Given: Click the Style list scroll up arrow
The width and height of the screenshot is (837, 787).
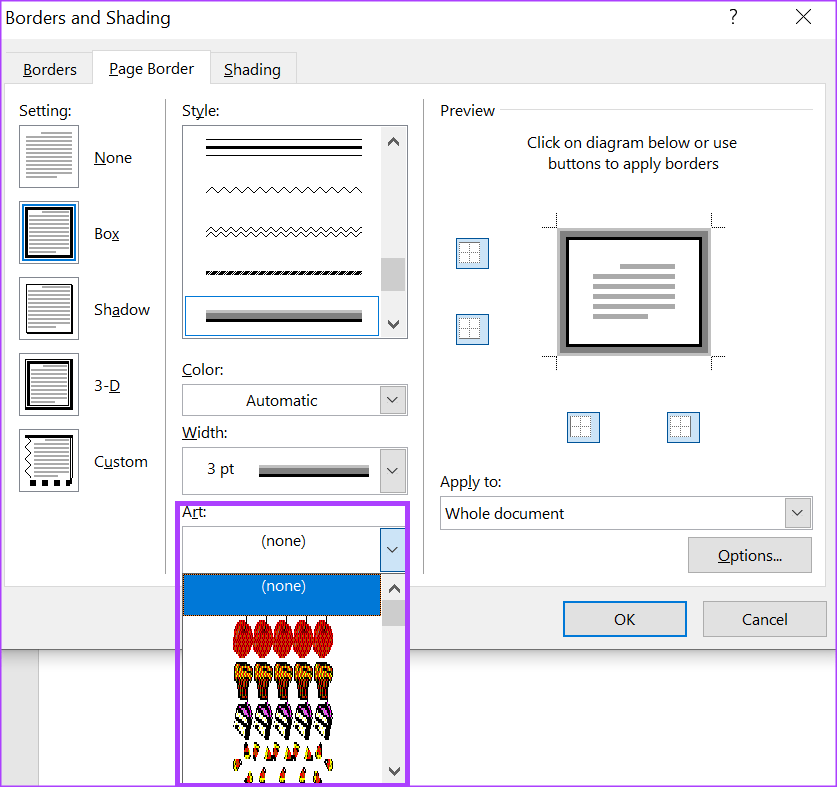Looking at the screenshot, I should pyautogui.click(x=393, y=142).
